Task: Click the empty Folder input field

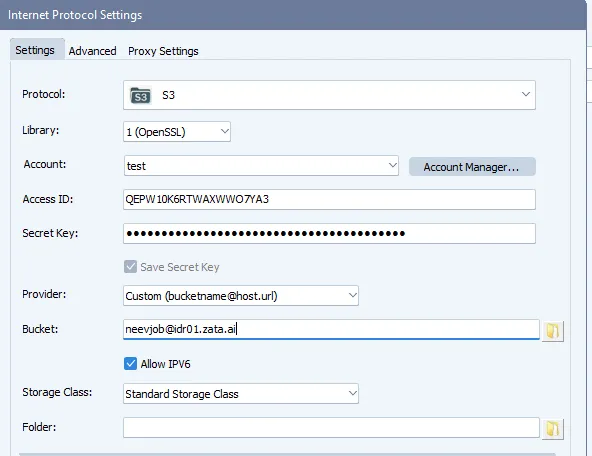Action: [x=331, y=427]
